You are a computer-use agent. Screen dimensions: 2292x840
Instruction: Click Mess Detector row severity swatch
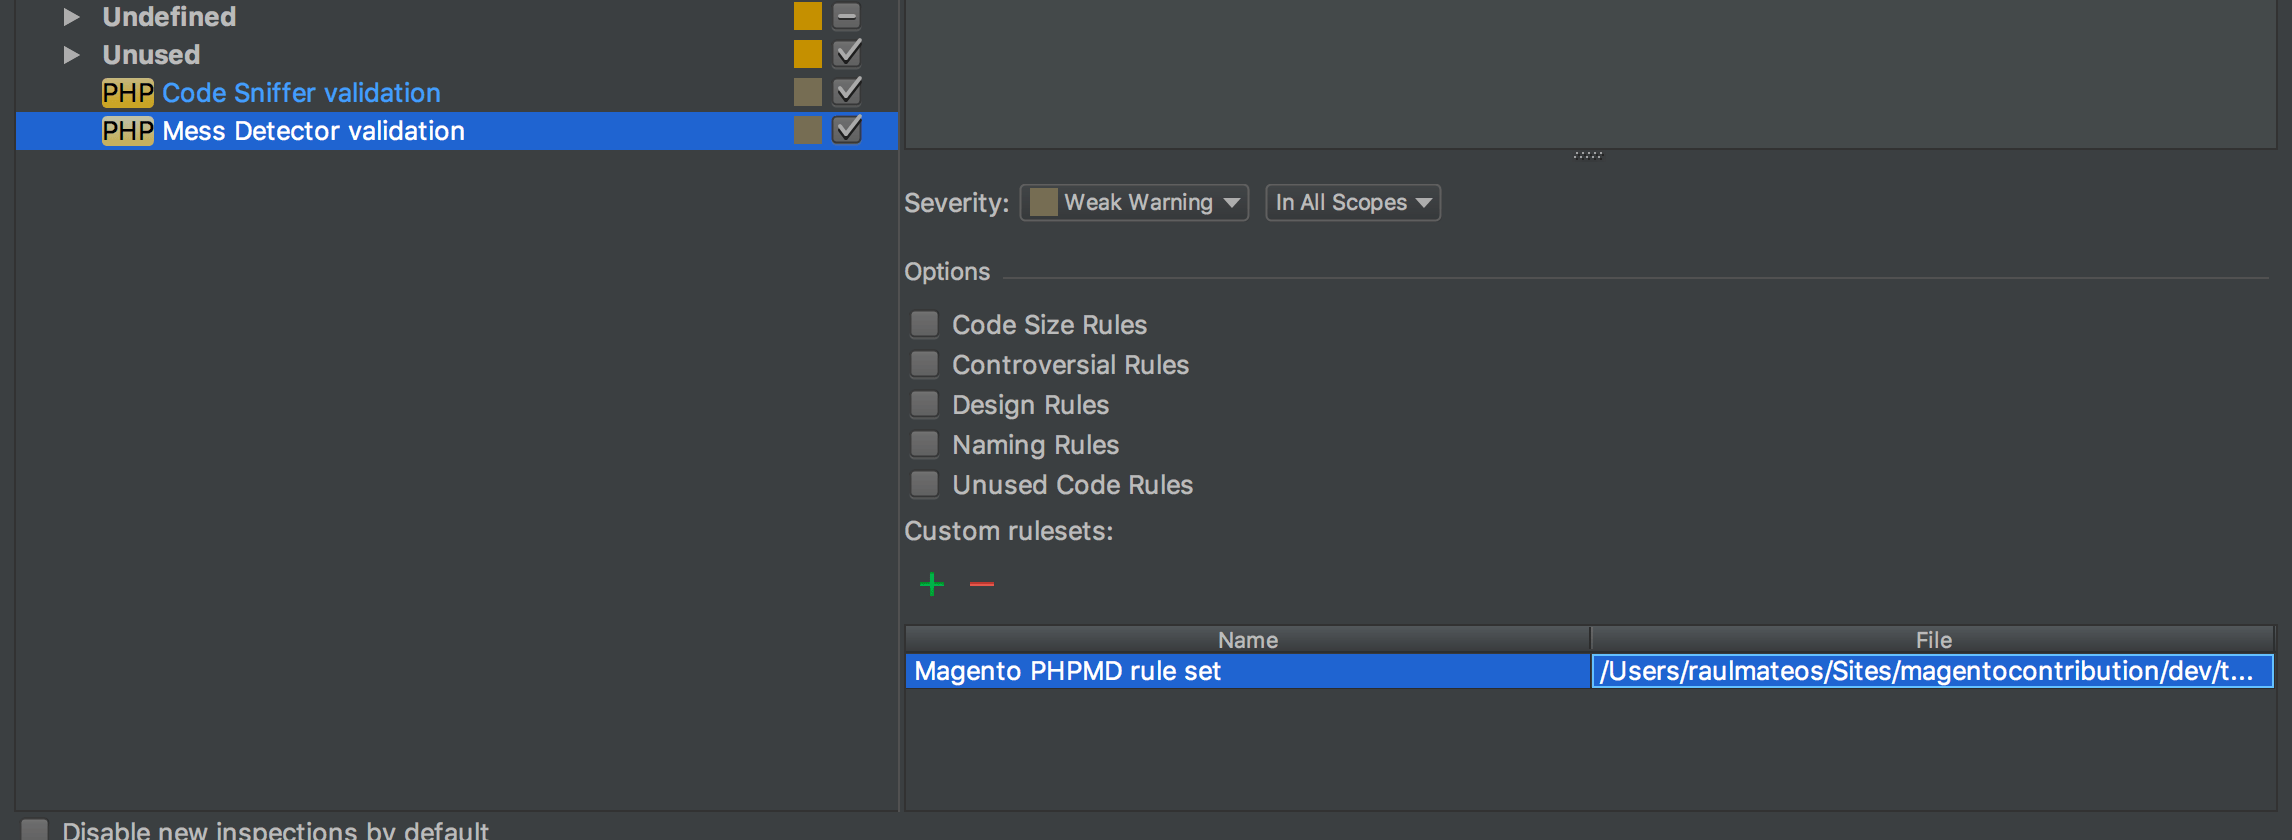[x=807, y=129]
